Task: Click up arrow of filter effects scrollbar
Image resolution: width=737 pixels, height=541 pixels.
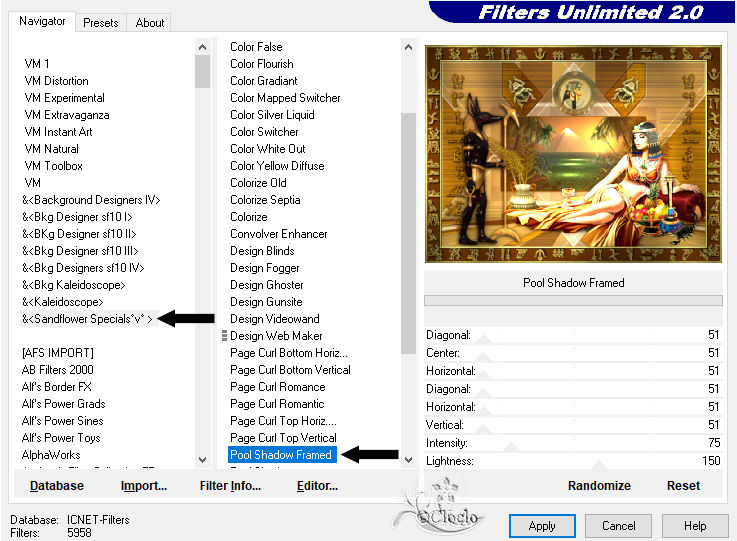Action: point(408,47)
